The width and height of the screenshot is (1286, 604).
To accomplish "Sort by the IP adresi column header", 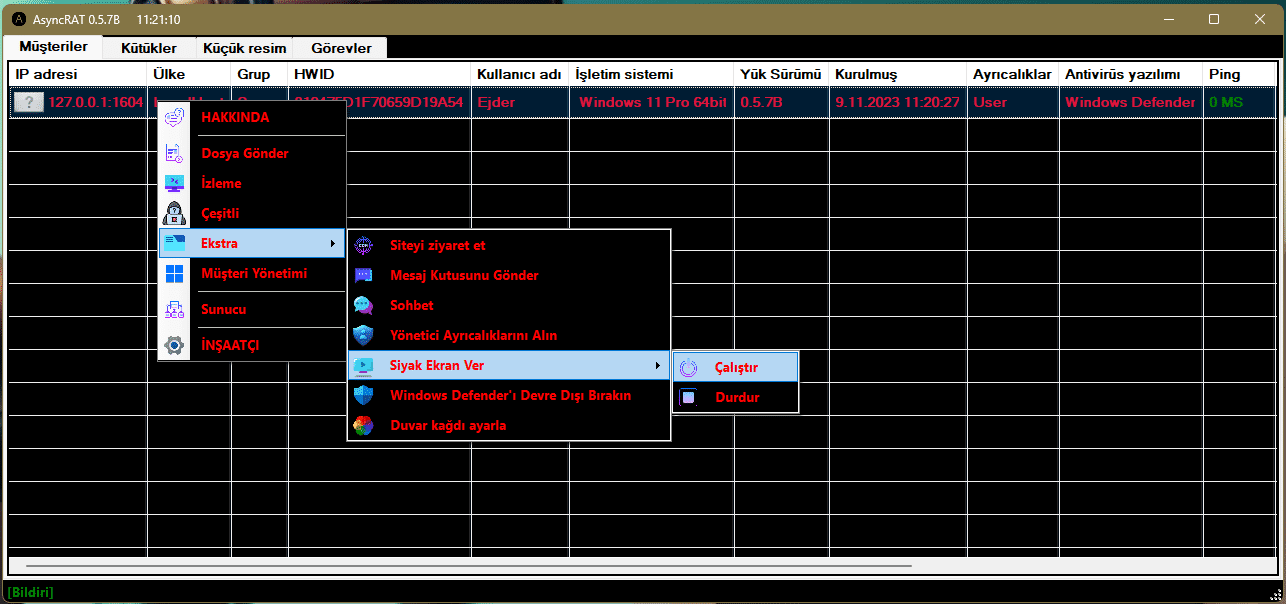I will coord(78,74).
